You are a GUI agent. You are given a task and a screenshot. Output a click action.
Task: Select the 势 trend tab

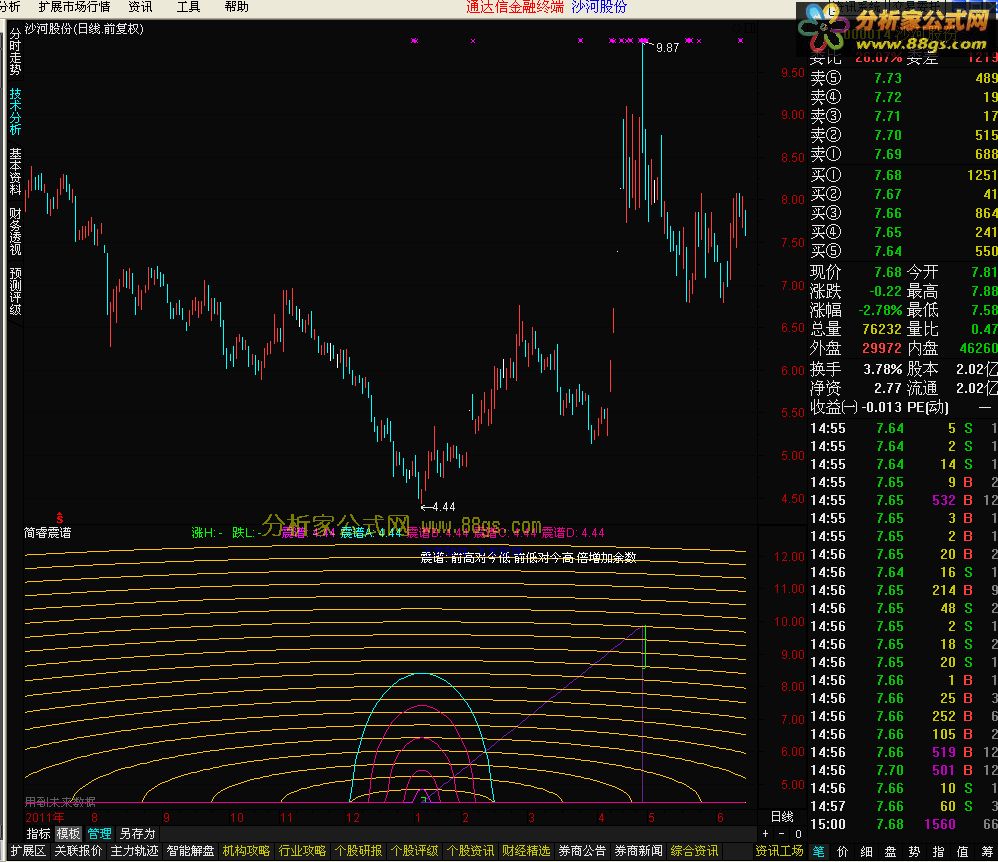coord(915,852)
